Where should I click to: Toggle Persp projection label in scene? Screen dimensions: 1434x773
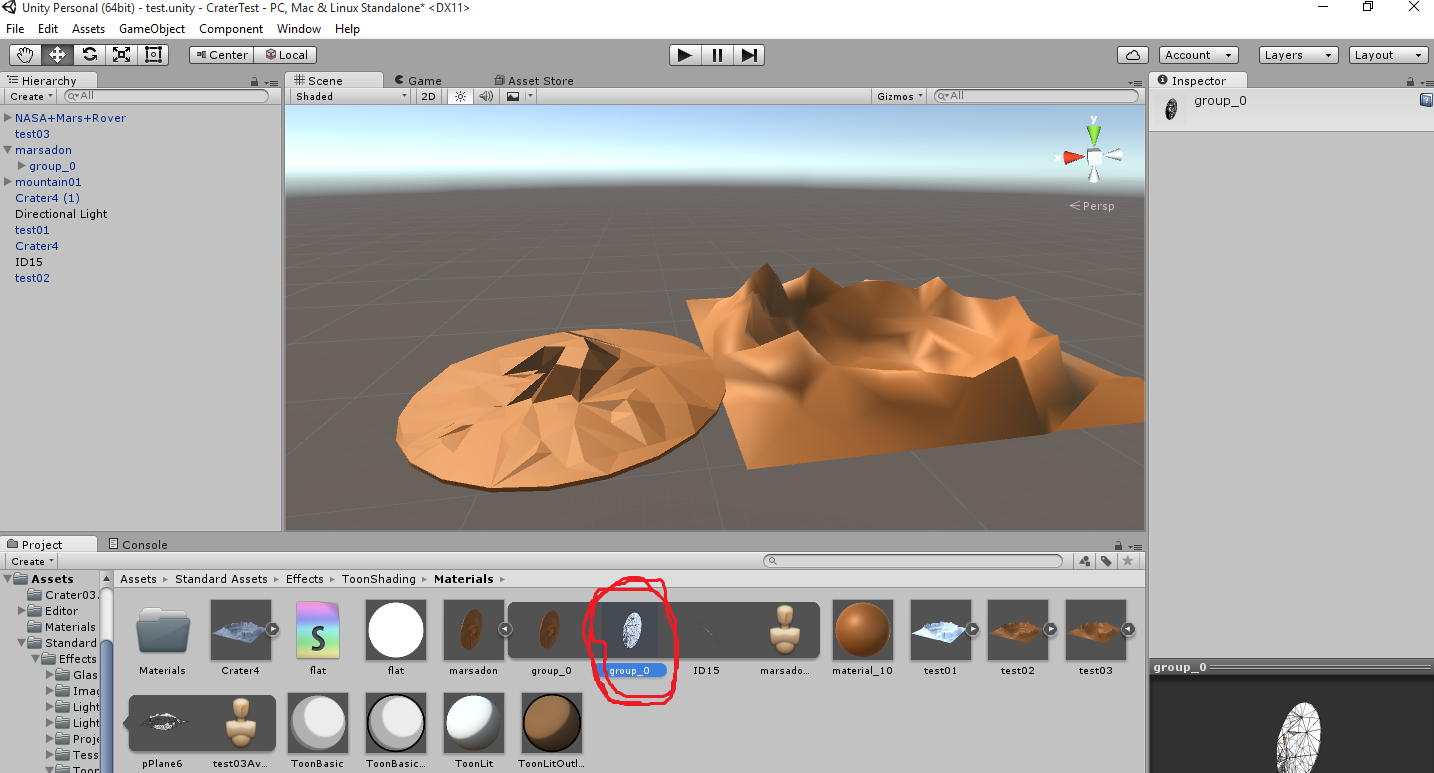point(1092,206)
